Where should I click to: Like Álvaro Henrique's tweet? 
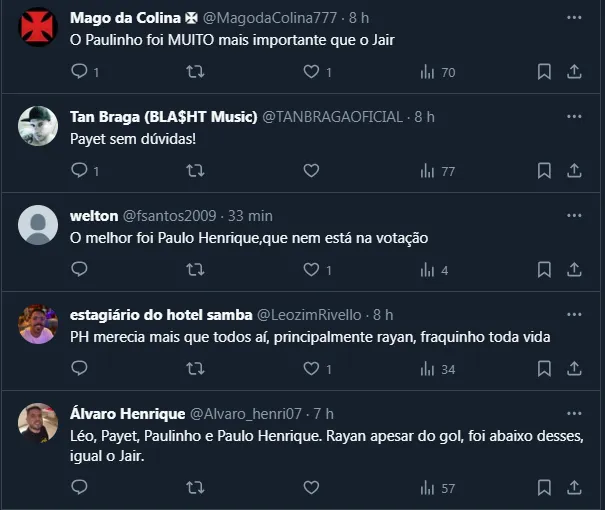tap(311, 488)
